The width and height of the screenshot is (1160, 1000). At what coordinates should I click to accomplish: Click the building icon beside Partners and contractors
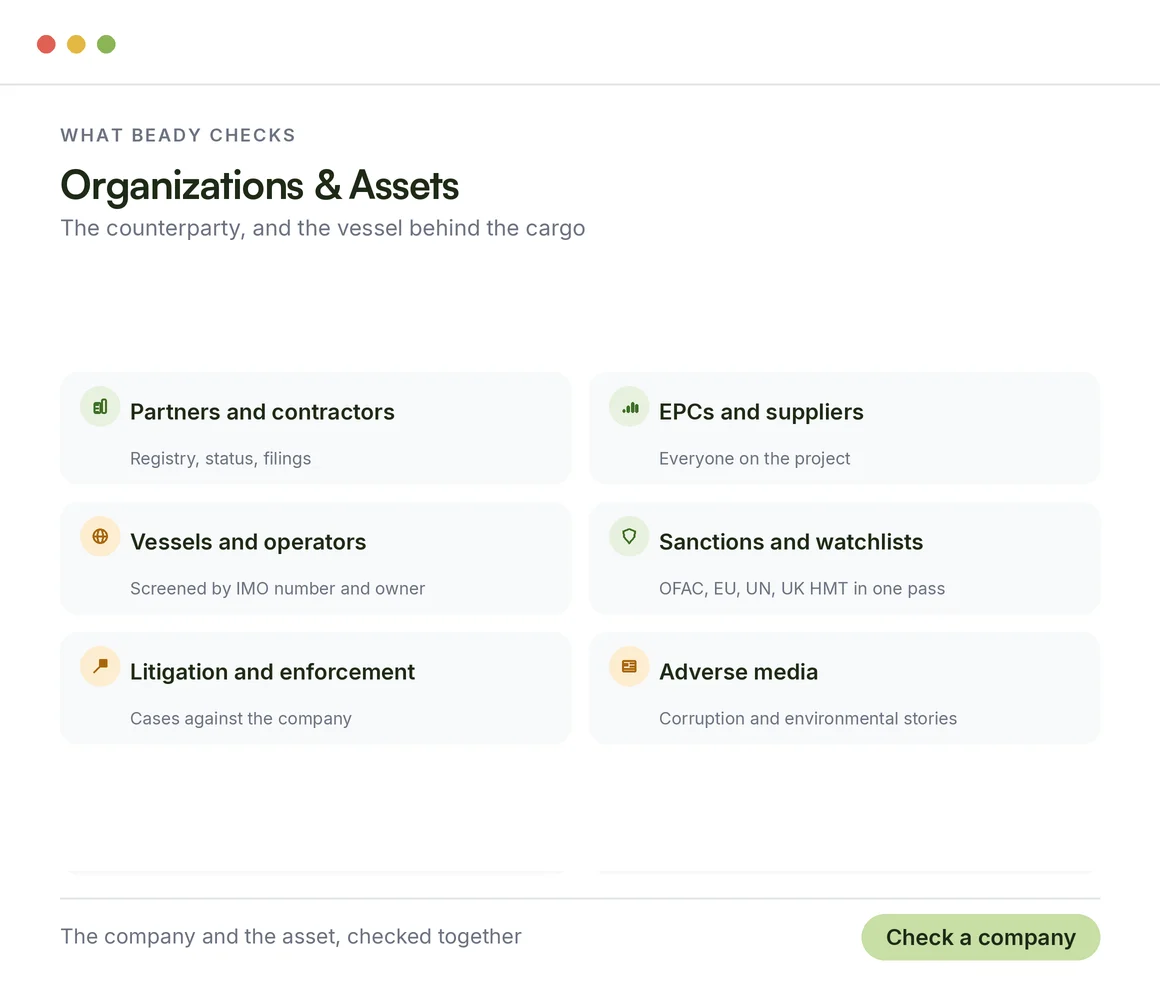pos(100,407)
